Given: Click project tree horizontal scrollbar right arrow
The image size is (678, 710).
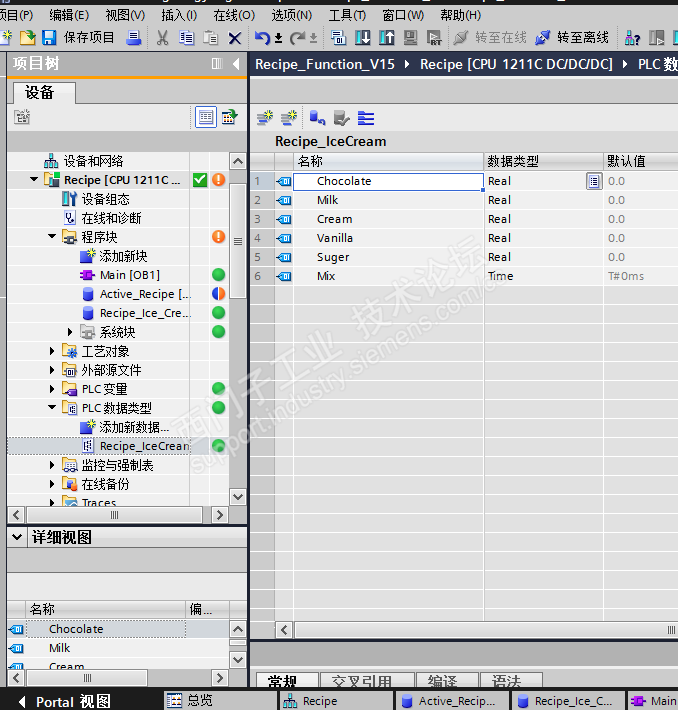Looking at the screenshot, I should point(220,515).
